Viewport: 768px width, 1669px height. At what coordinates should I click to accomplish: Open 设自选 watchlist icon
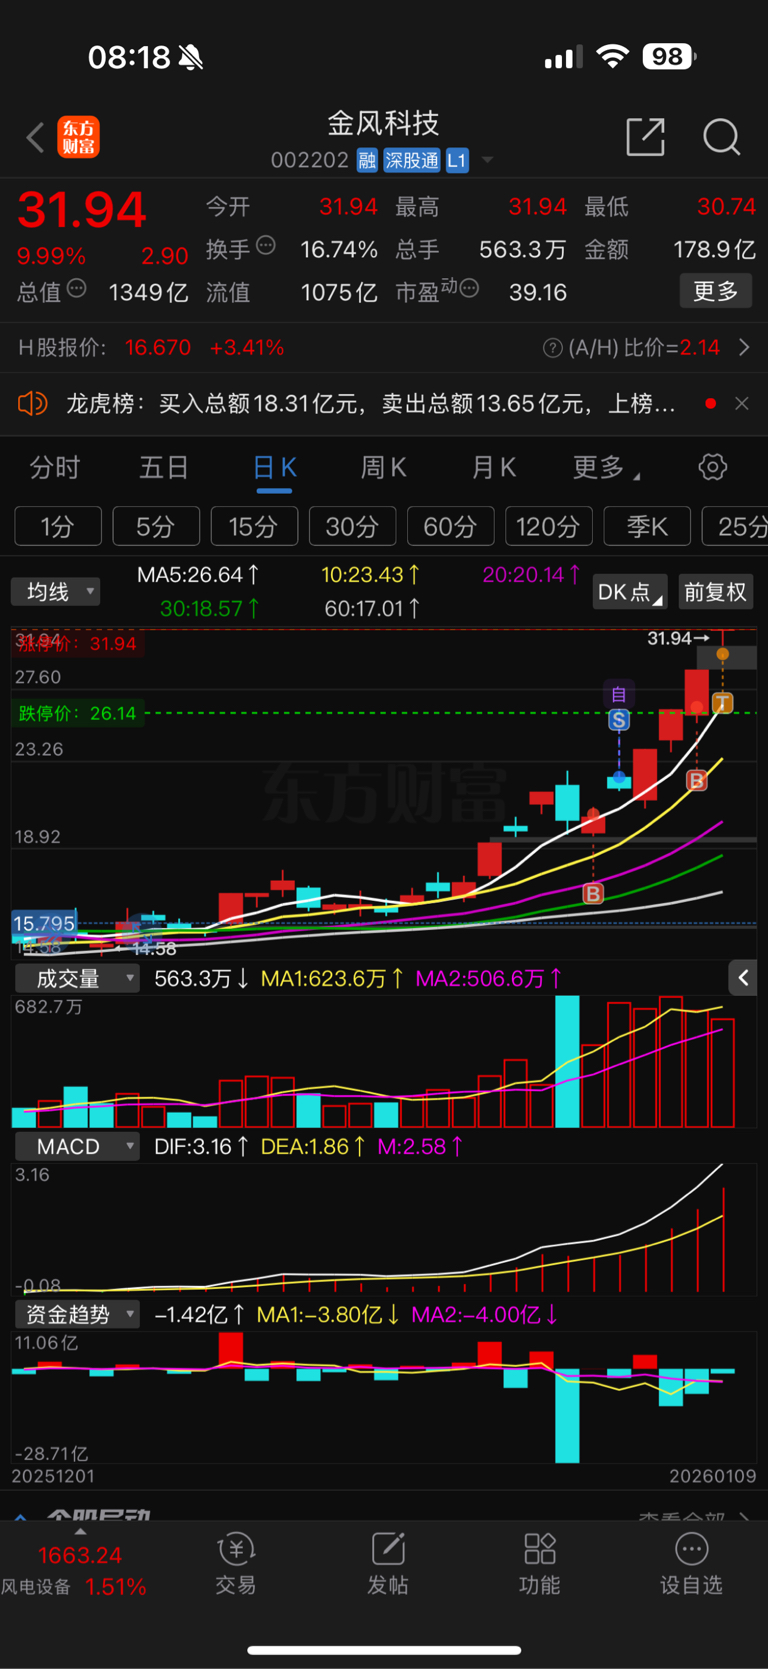[x=691, y=1564]
